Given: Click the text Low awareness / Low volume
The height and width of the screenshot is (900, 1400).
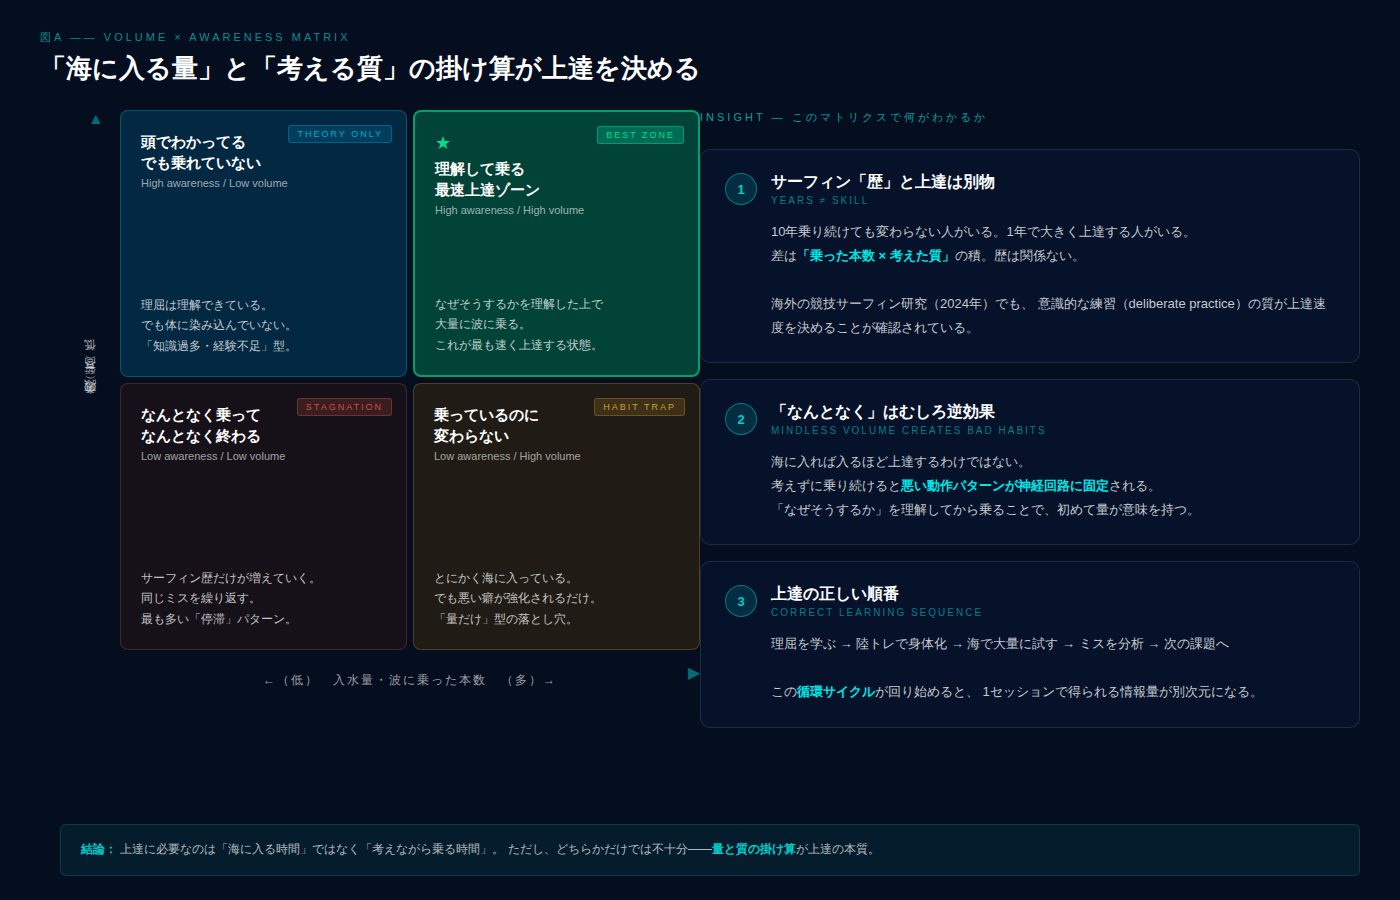Looking at the screenshot, I should pyautogui.click(x=213, y=456).
